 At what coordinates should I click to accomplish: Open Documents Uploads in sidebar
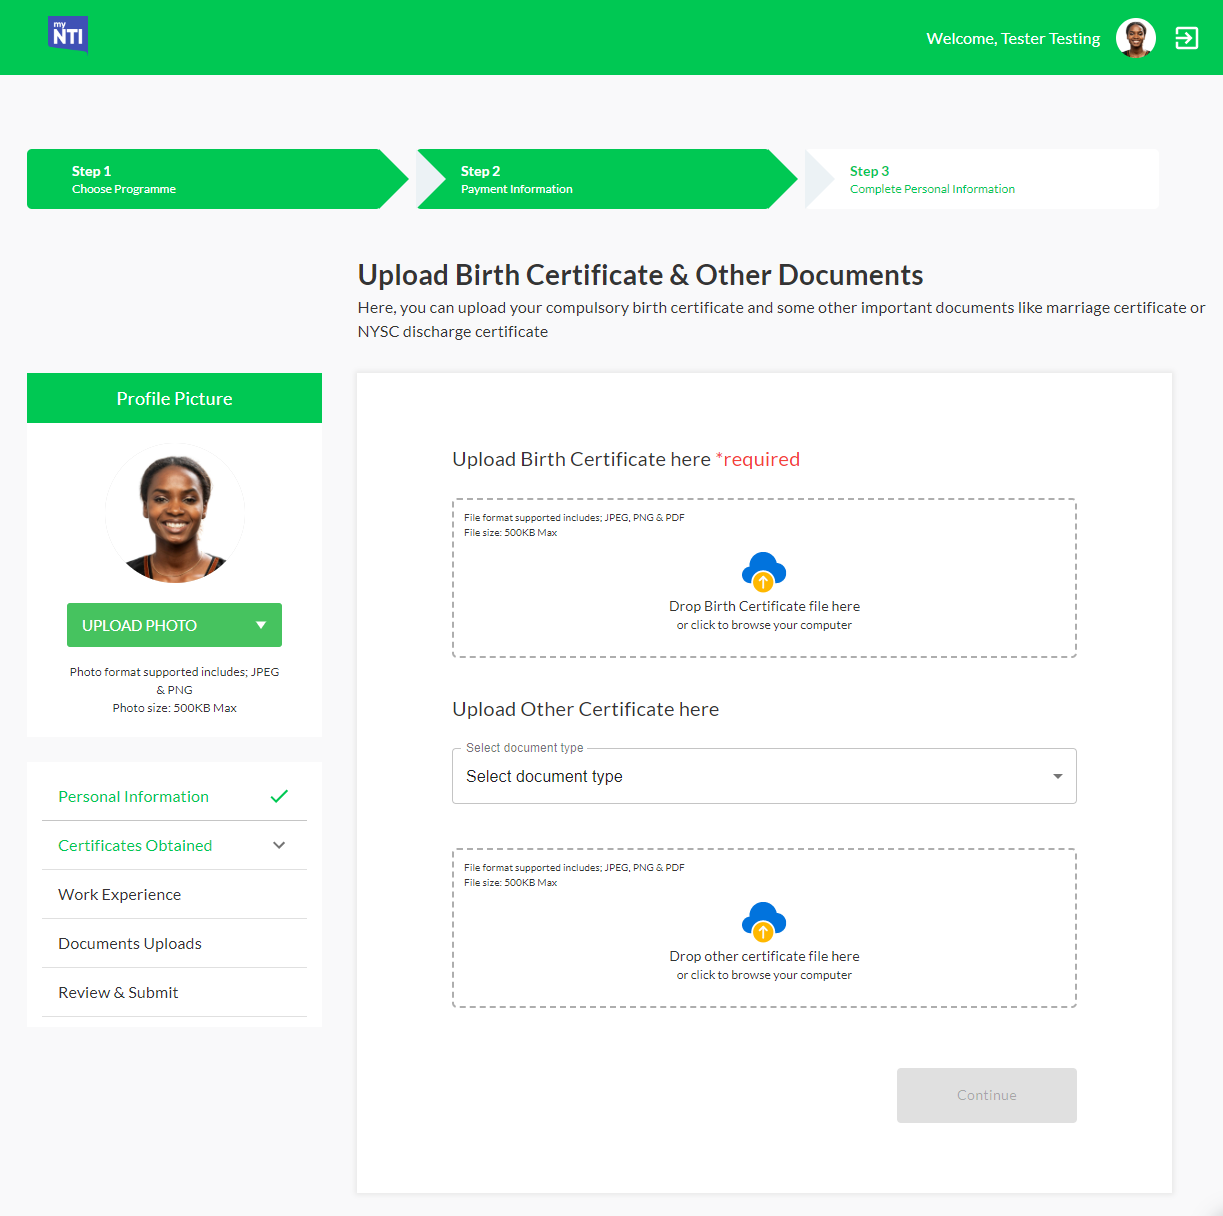coord(130,943)
